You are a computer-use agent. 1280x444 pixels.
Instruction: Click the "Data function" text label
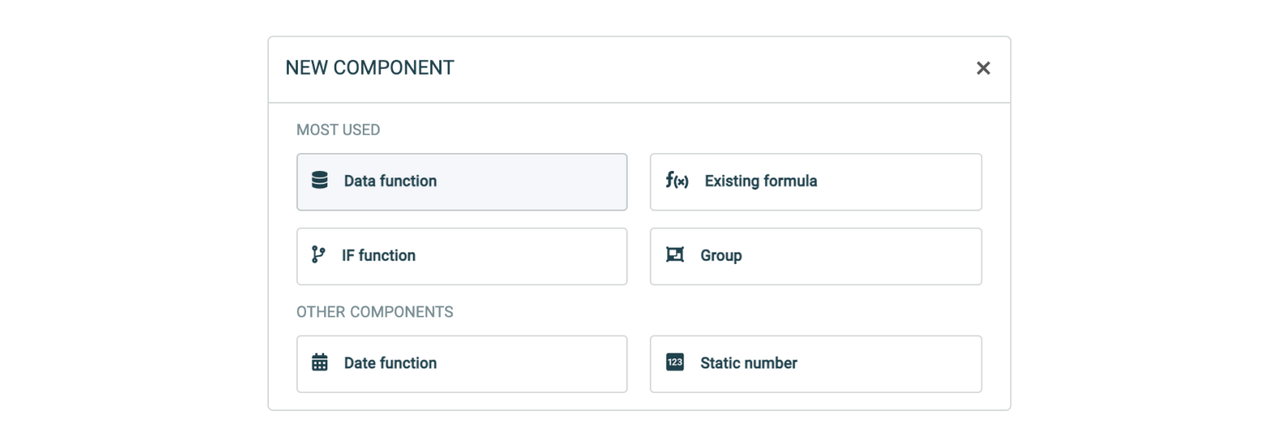coord(390,181)
